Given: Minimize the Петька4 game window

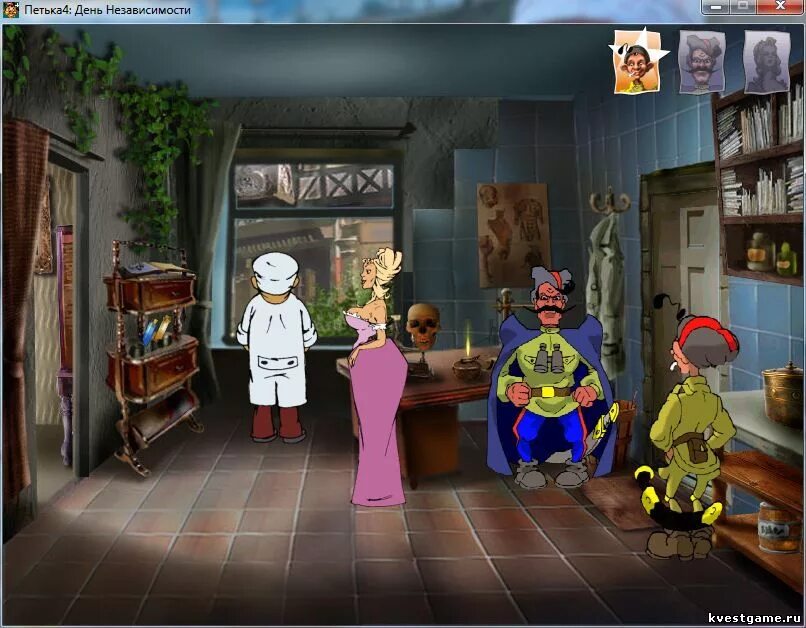Looking at the screenshot, I should [718, 7].
